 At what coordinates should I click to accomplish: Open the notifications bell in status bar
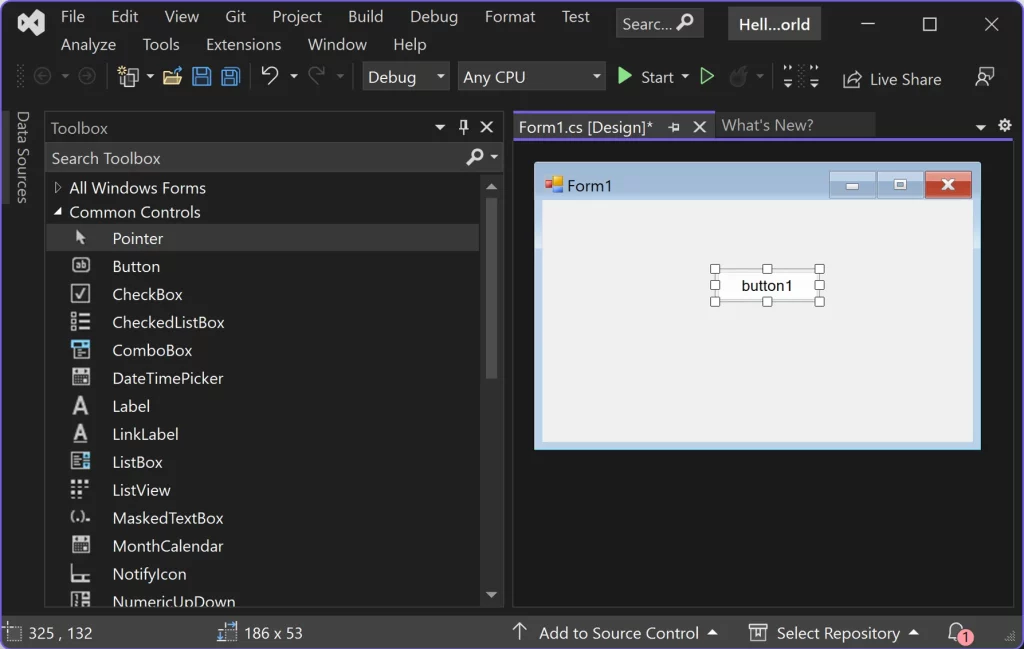(957, 632)
